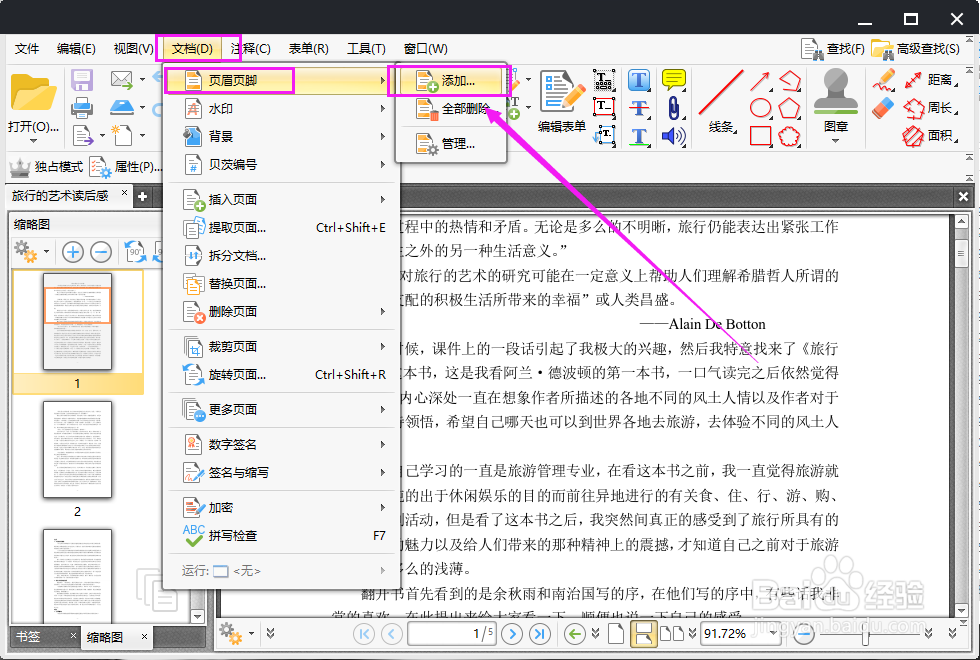Click the email envelope icon
This screenshot has height=660, width=980.
[122, 79]
